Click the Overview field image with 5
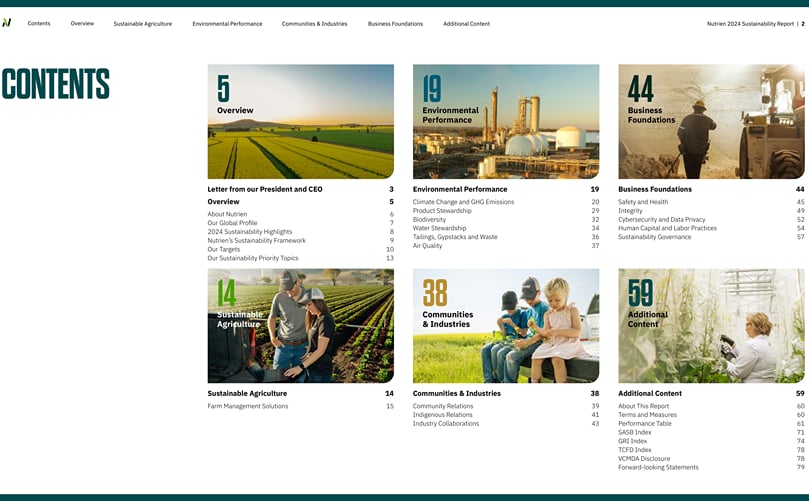809x501 pixels. click(x=301, y=121)
